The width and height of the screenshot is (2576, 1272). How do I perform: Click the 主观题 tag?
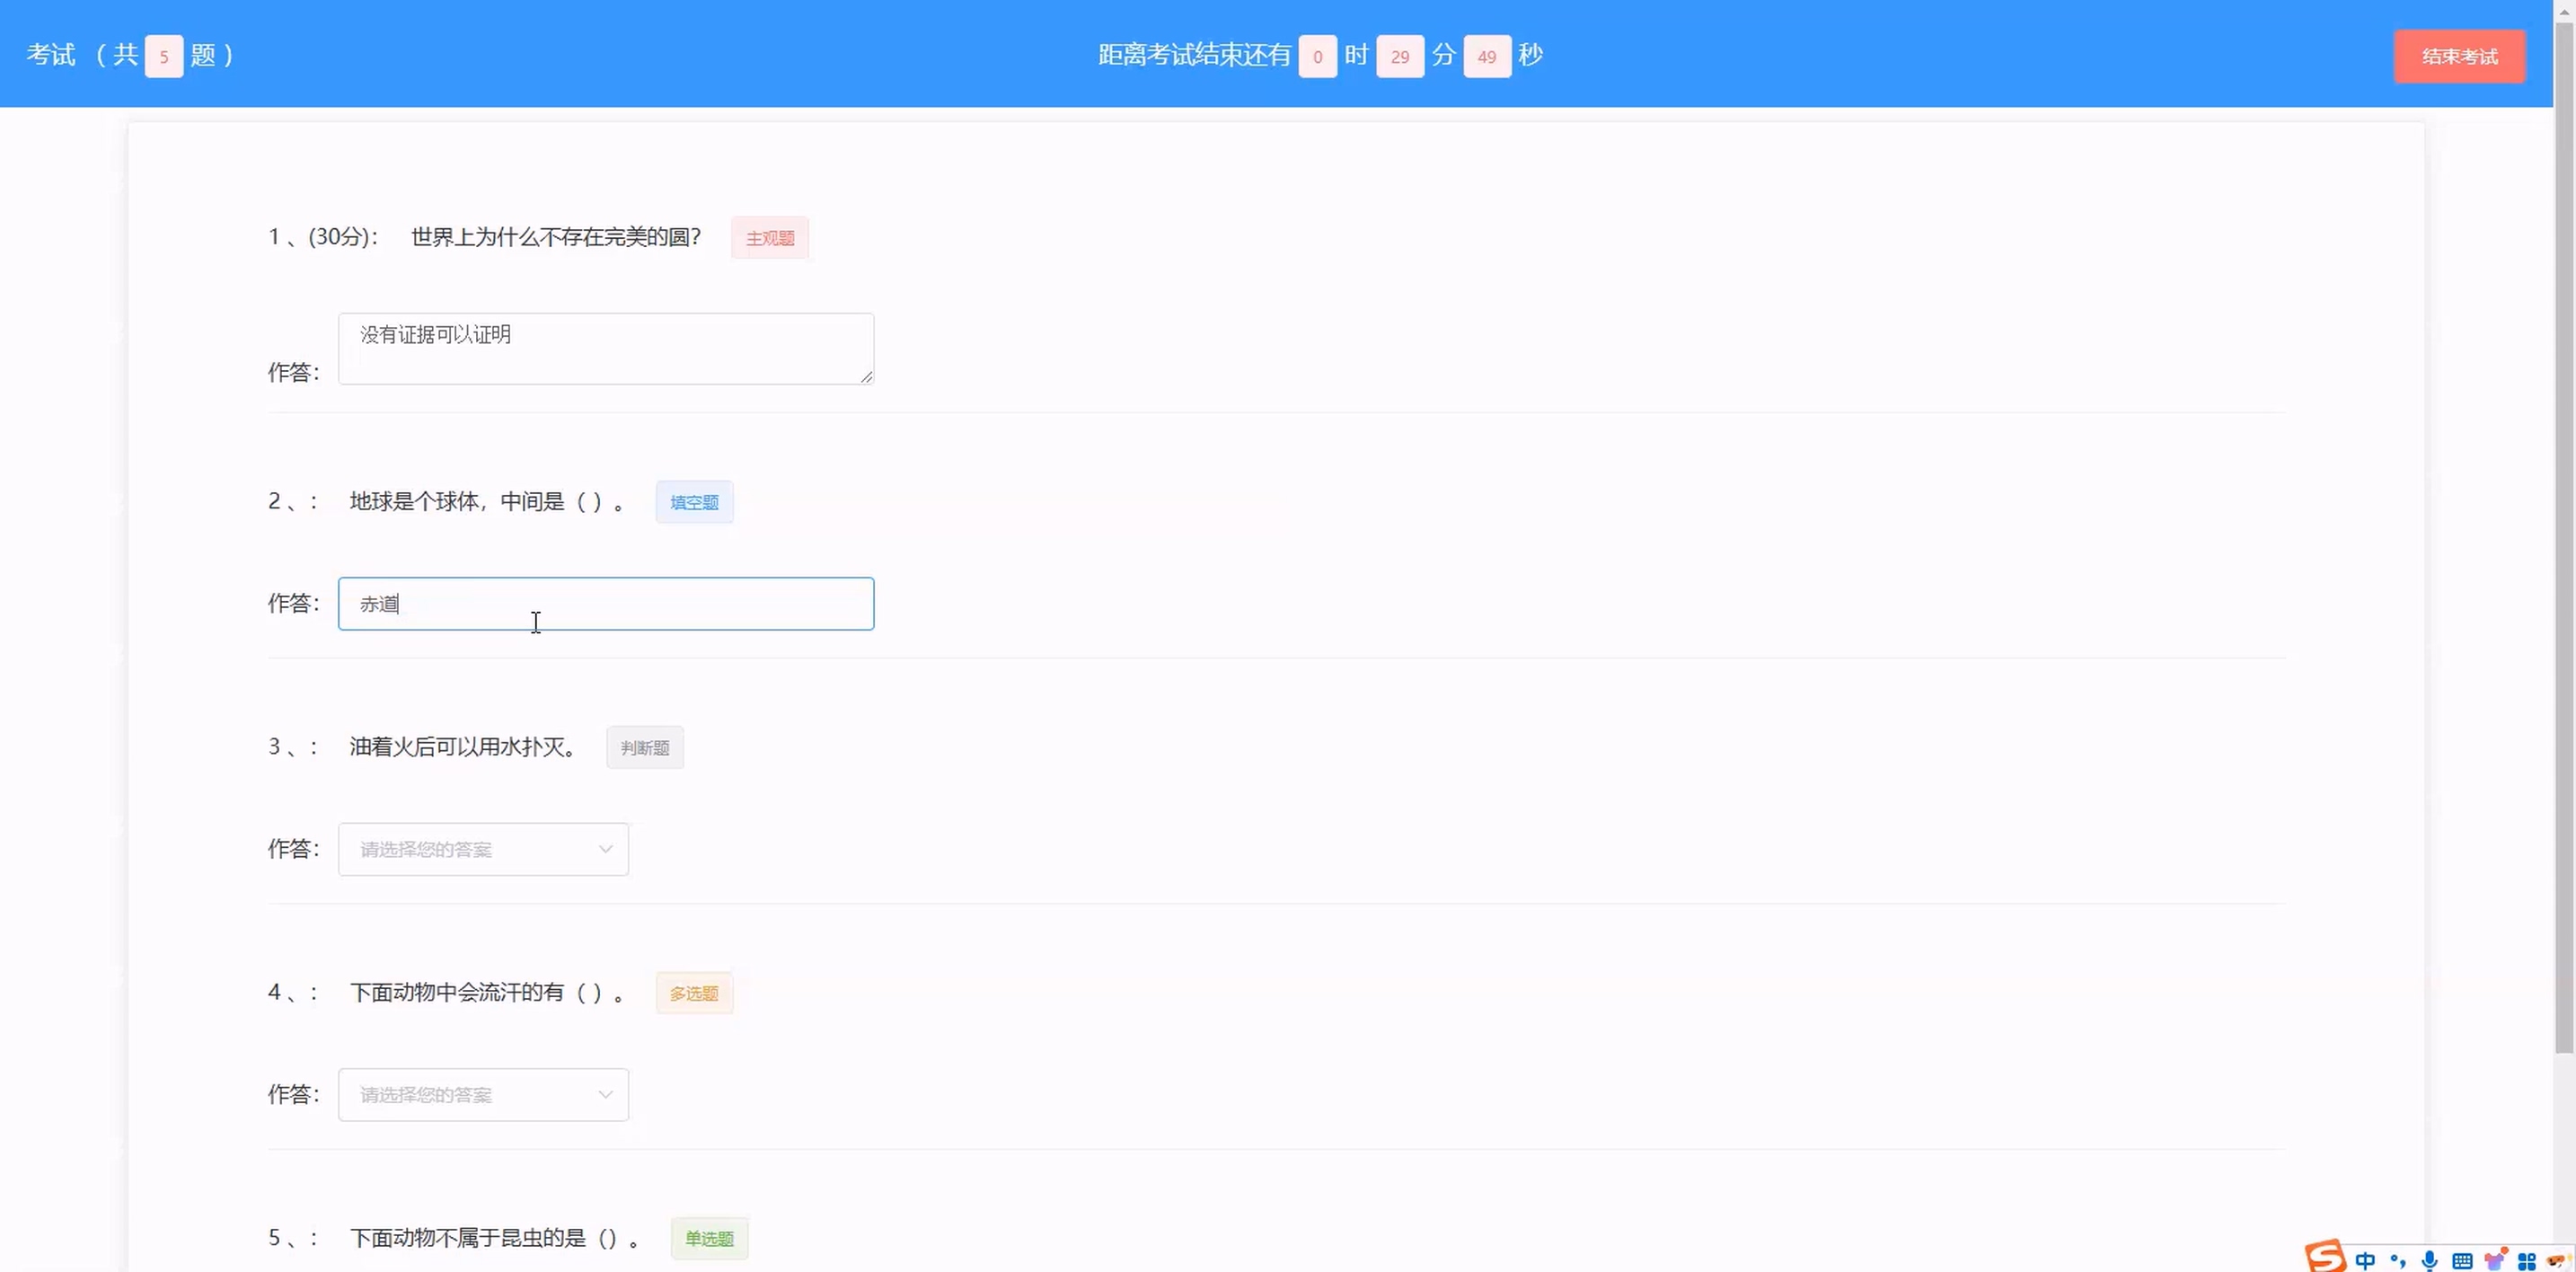769,238
